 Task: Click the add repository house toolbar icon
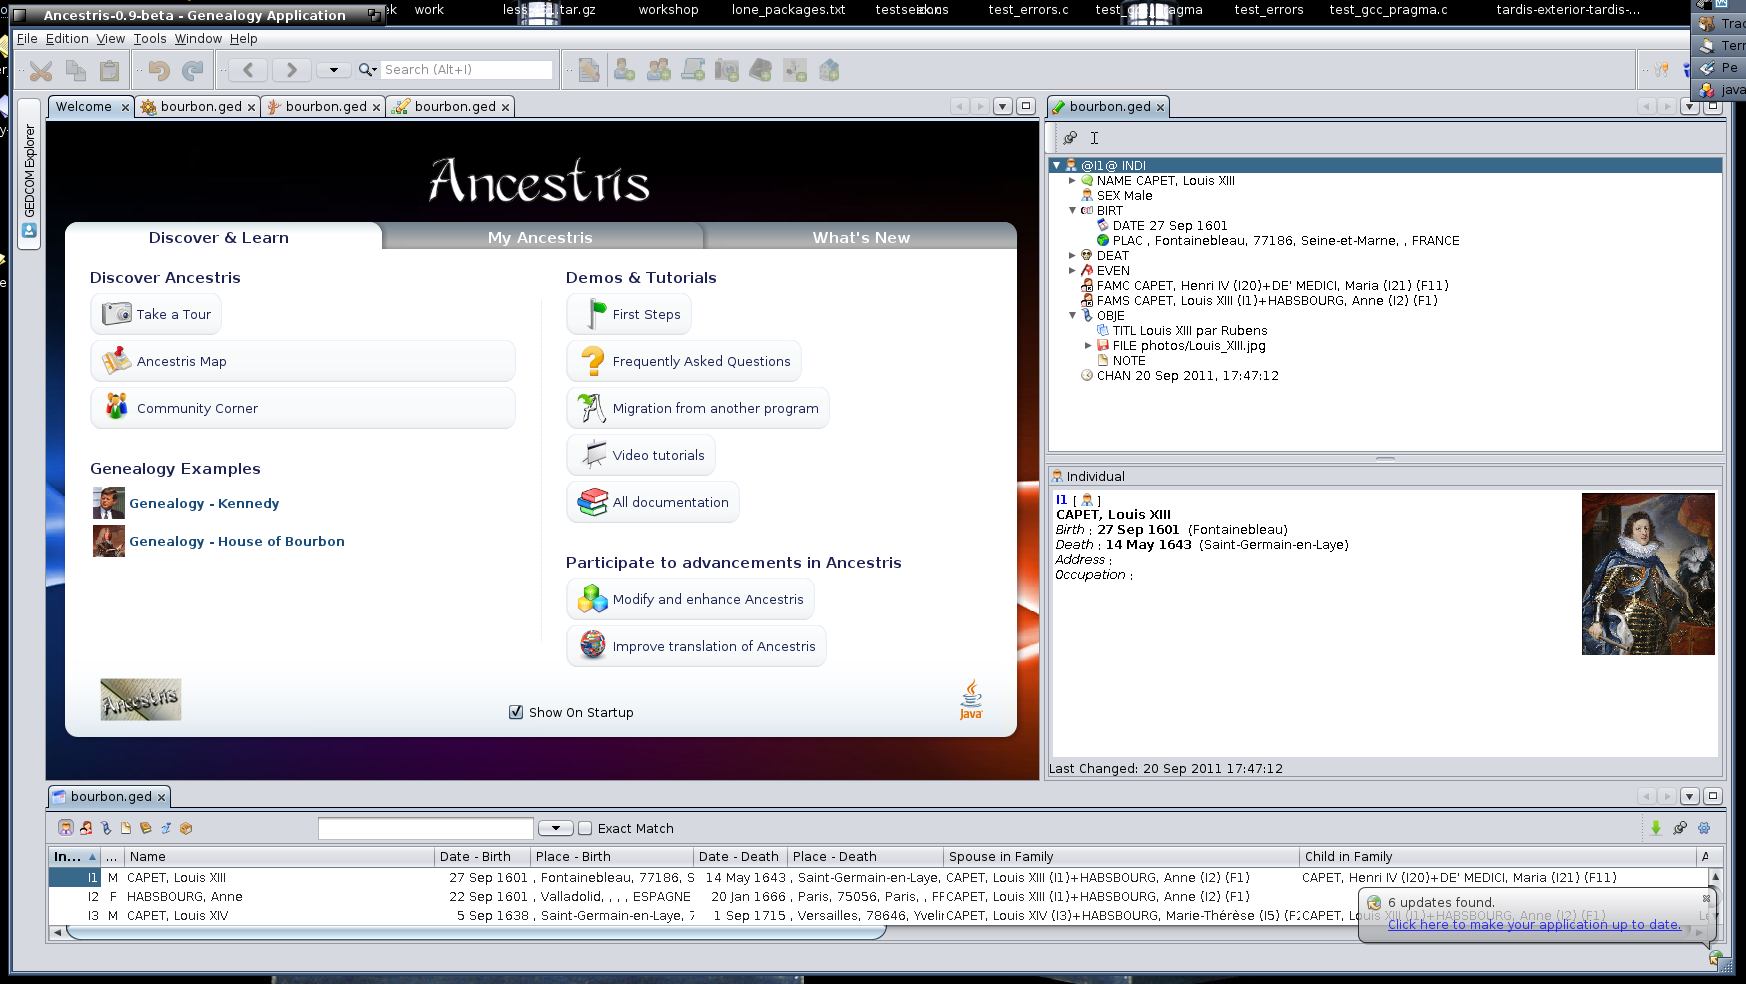[x=829, y=70]
